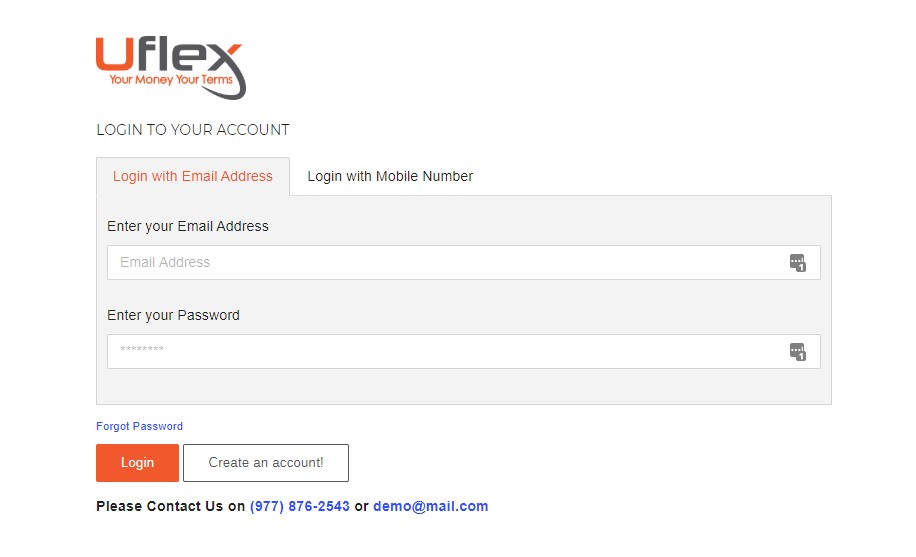Image resolution: width=916 pixels, height=557 pixels.
Task: Open the demo@mail.com email link
Action: (431, 506)
